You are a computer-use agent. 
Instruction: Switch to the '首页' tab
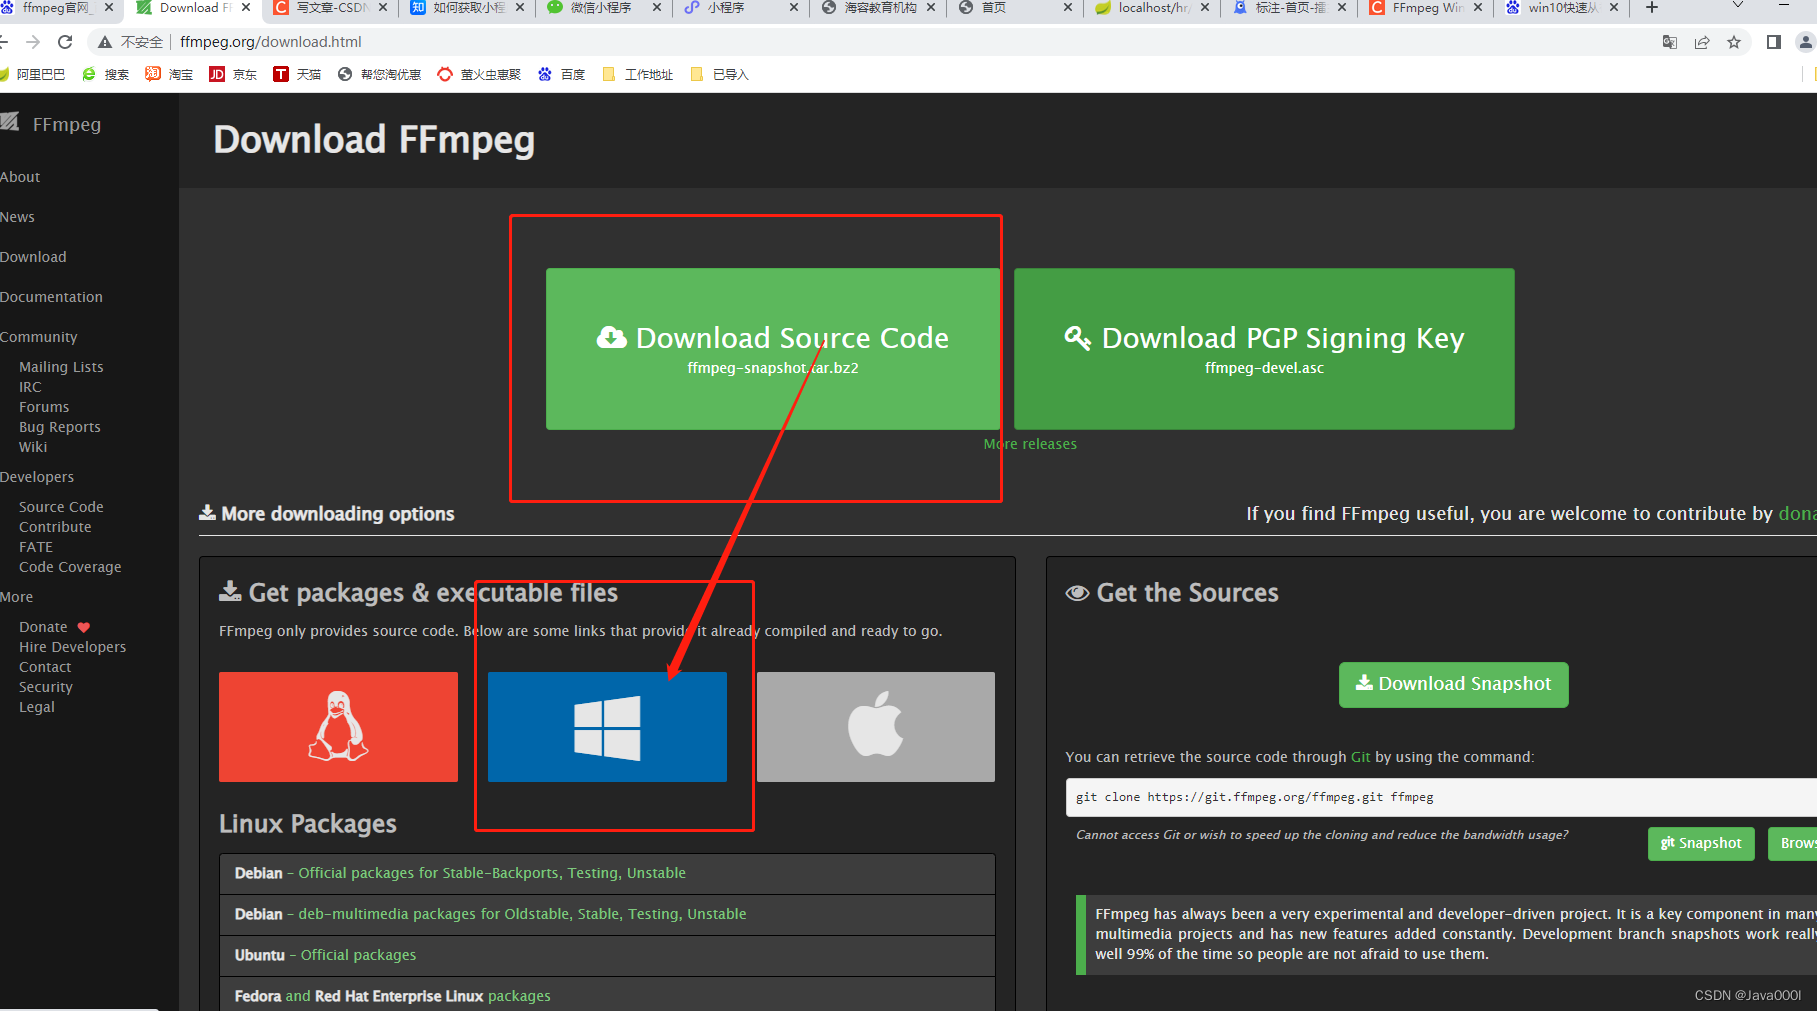tap(1016, 8)
